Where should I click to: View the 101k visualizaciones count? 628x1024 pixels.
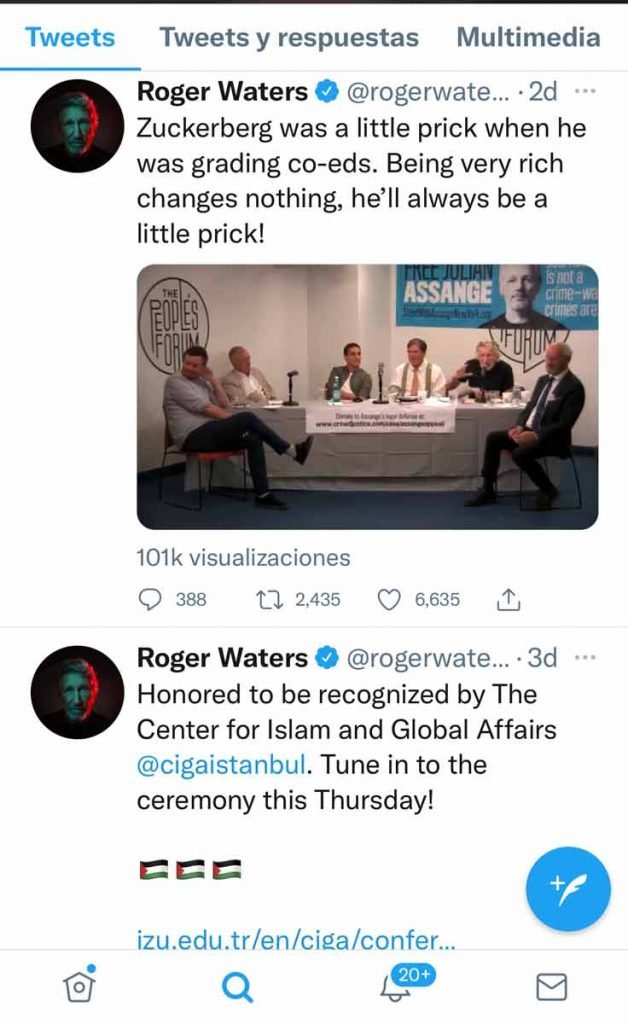[243, 557]
